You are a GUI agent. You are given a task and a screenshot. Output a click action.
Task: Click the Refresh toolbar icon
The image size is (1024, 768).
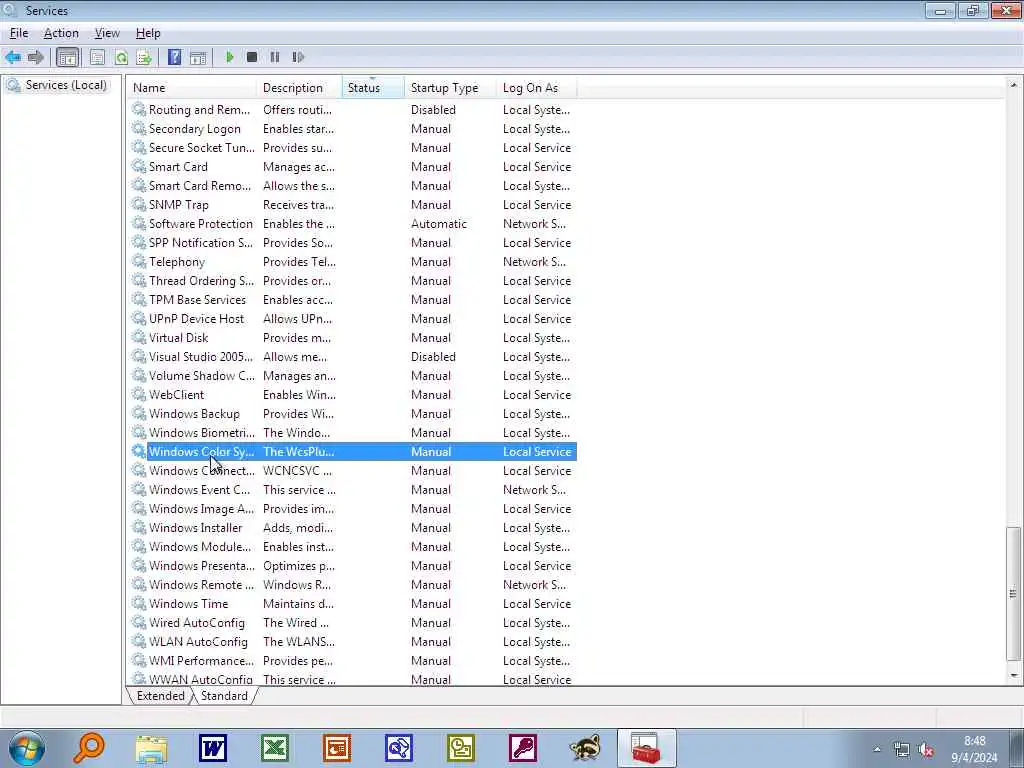tap(121, 57)
